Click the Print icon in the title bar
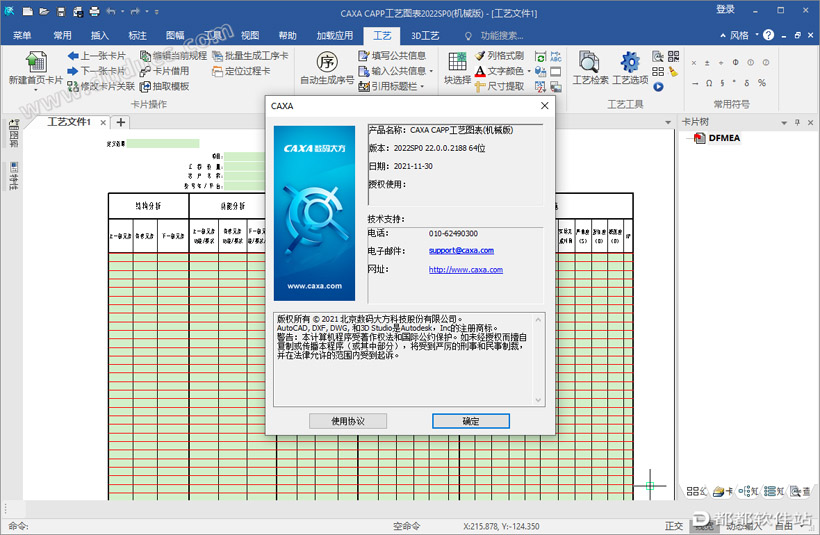820x535 pixels. click(95, 11)
